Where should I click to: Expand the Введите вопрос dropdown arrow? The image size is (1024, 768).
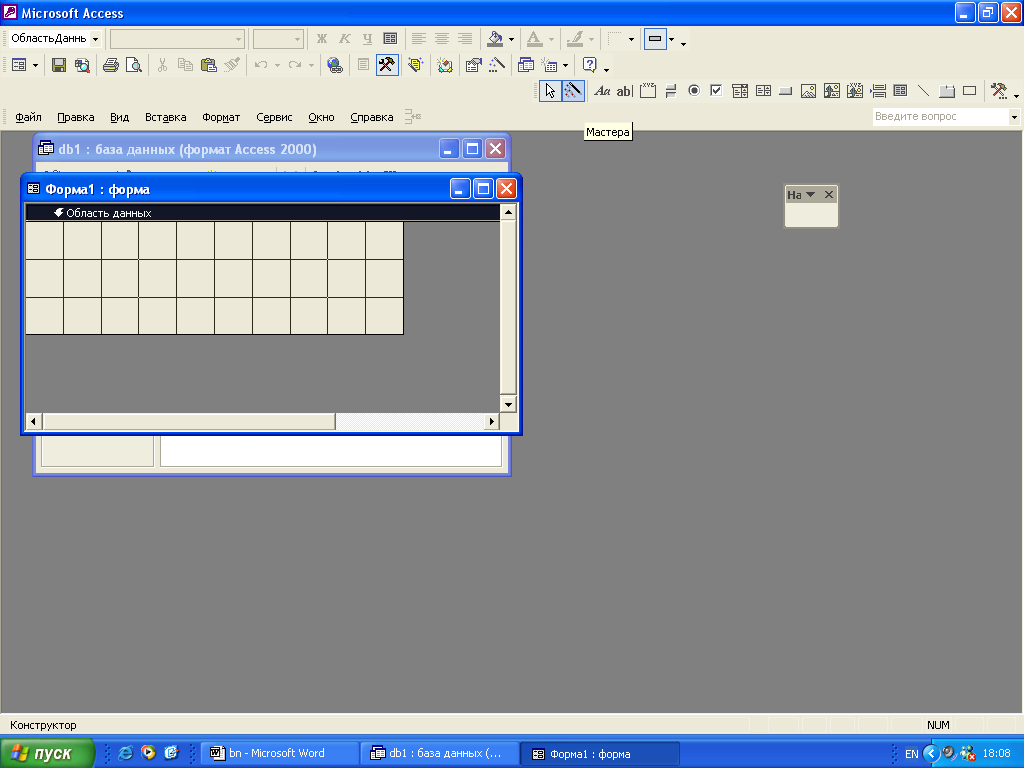(x=1014, y=117)
